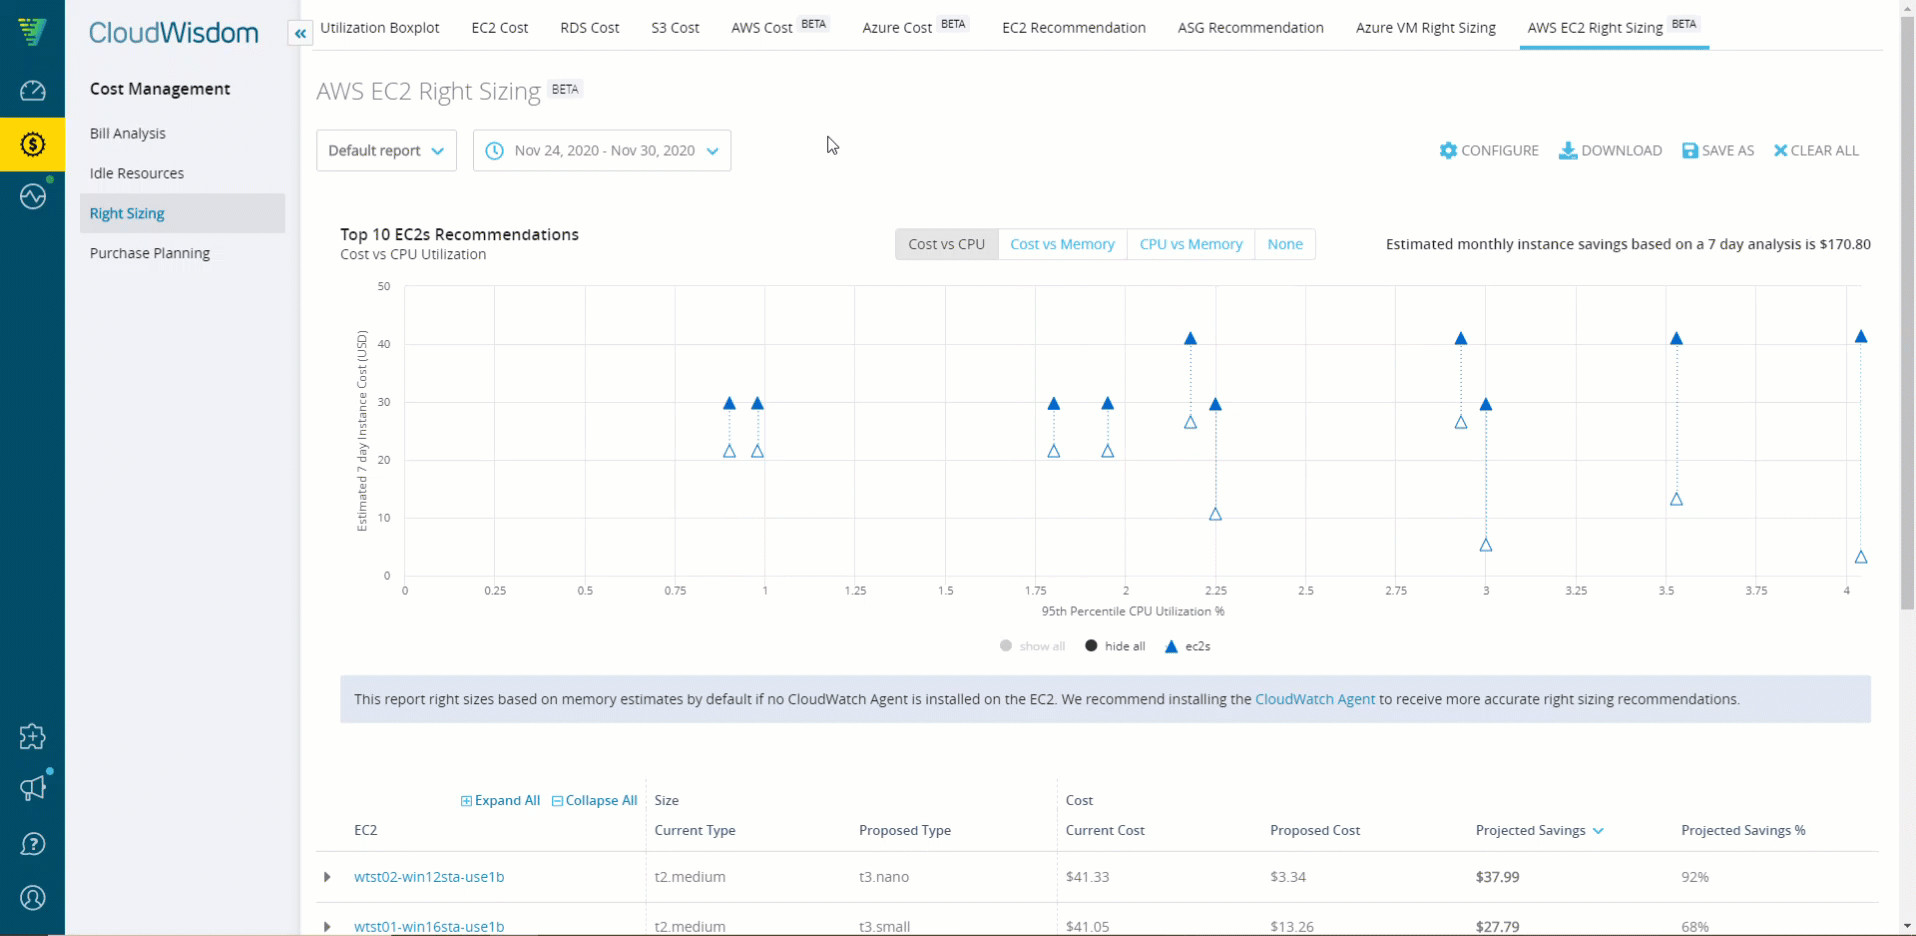Switch to the EC2 Cost tab
This screenshot has width=1916, height=936.
click(499, 27)
